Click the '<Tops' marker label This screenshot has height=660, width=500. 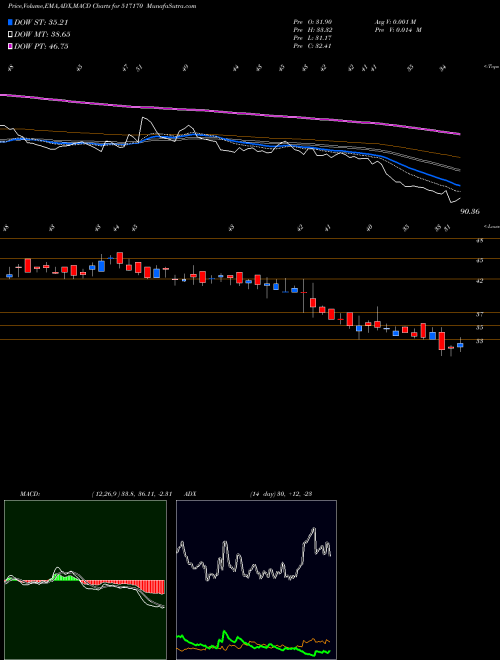tap(491, 67)
